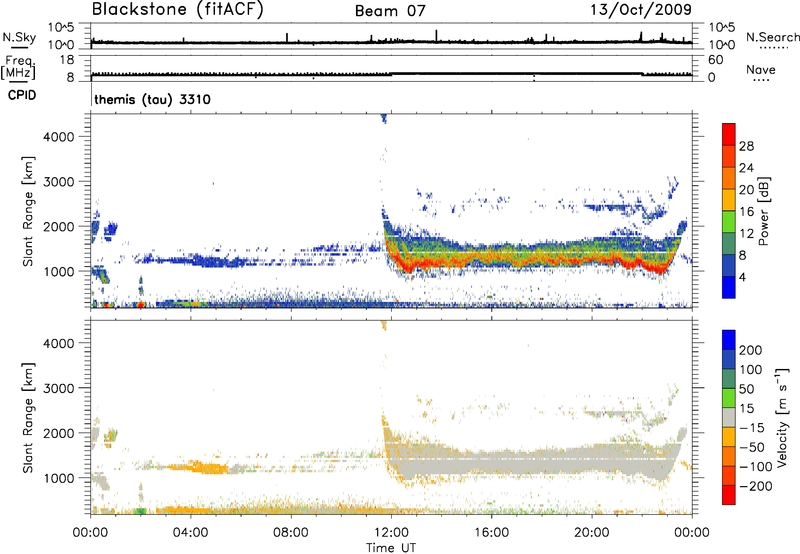Click the 'Beam 07' label
This screenshot has width=800, height=554.
tap(390, 11)
